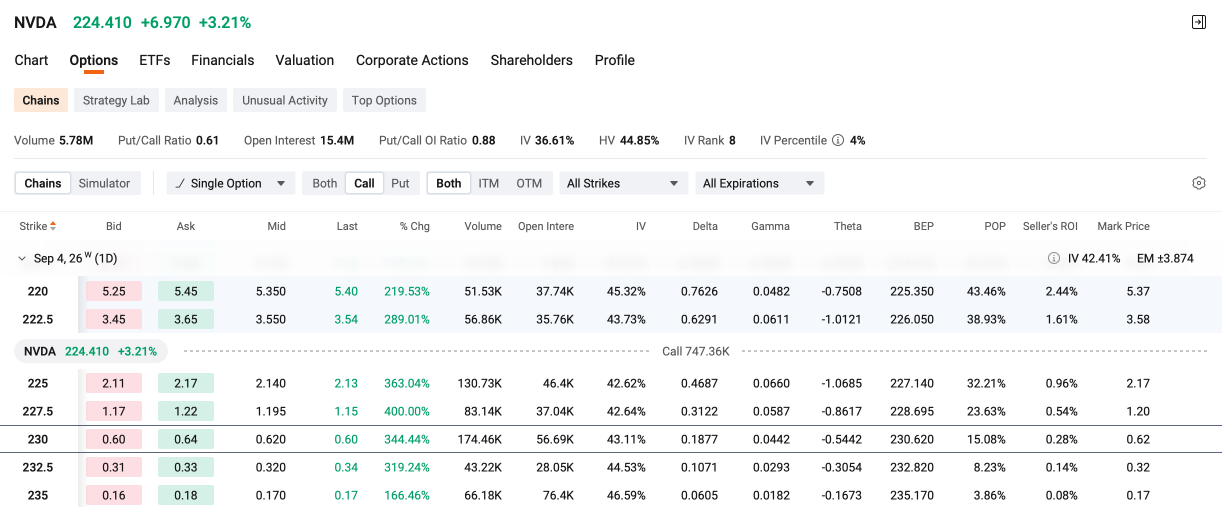1222x507 pixels.
Task: Click the 43.46% POP value
Action: [986, 291]
